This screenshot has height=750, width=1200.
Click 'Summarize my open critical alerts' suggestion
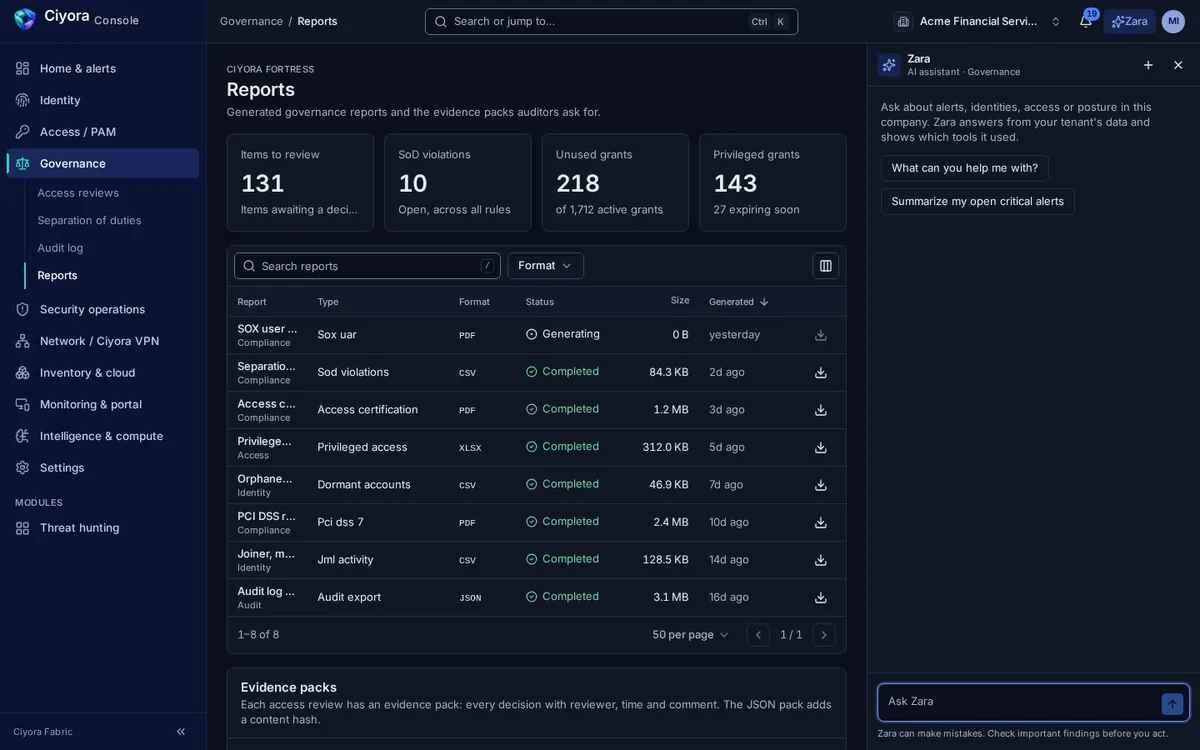point(977,201)
